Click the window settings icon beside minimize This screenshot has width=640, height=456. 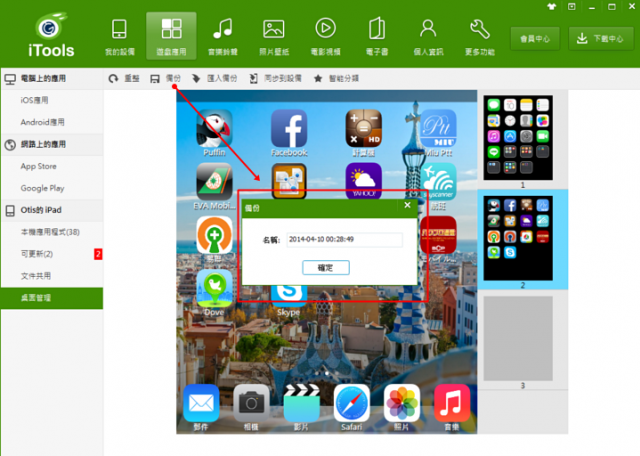click(571, 7)
